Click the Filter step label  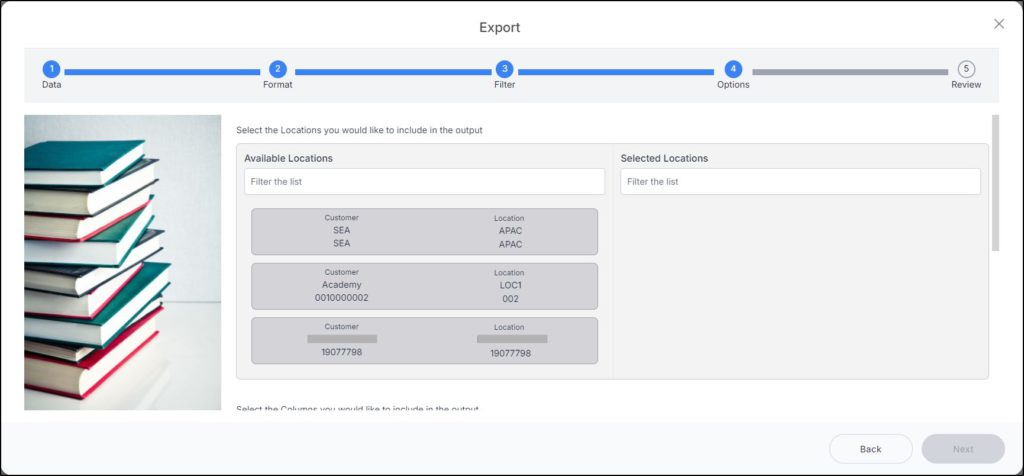click(505, 85)
